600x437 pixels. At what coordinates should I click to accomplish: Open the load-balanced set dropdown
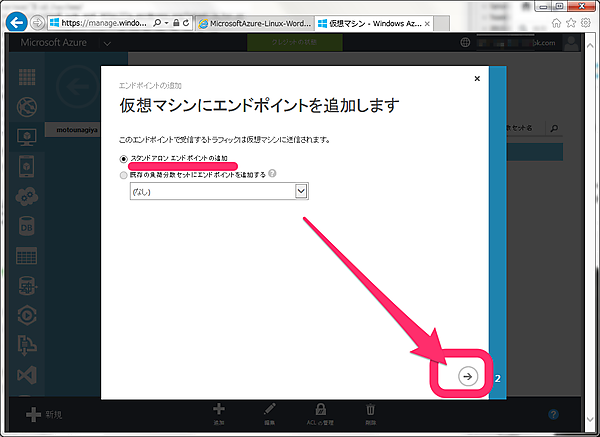[219, 191]
